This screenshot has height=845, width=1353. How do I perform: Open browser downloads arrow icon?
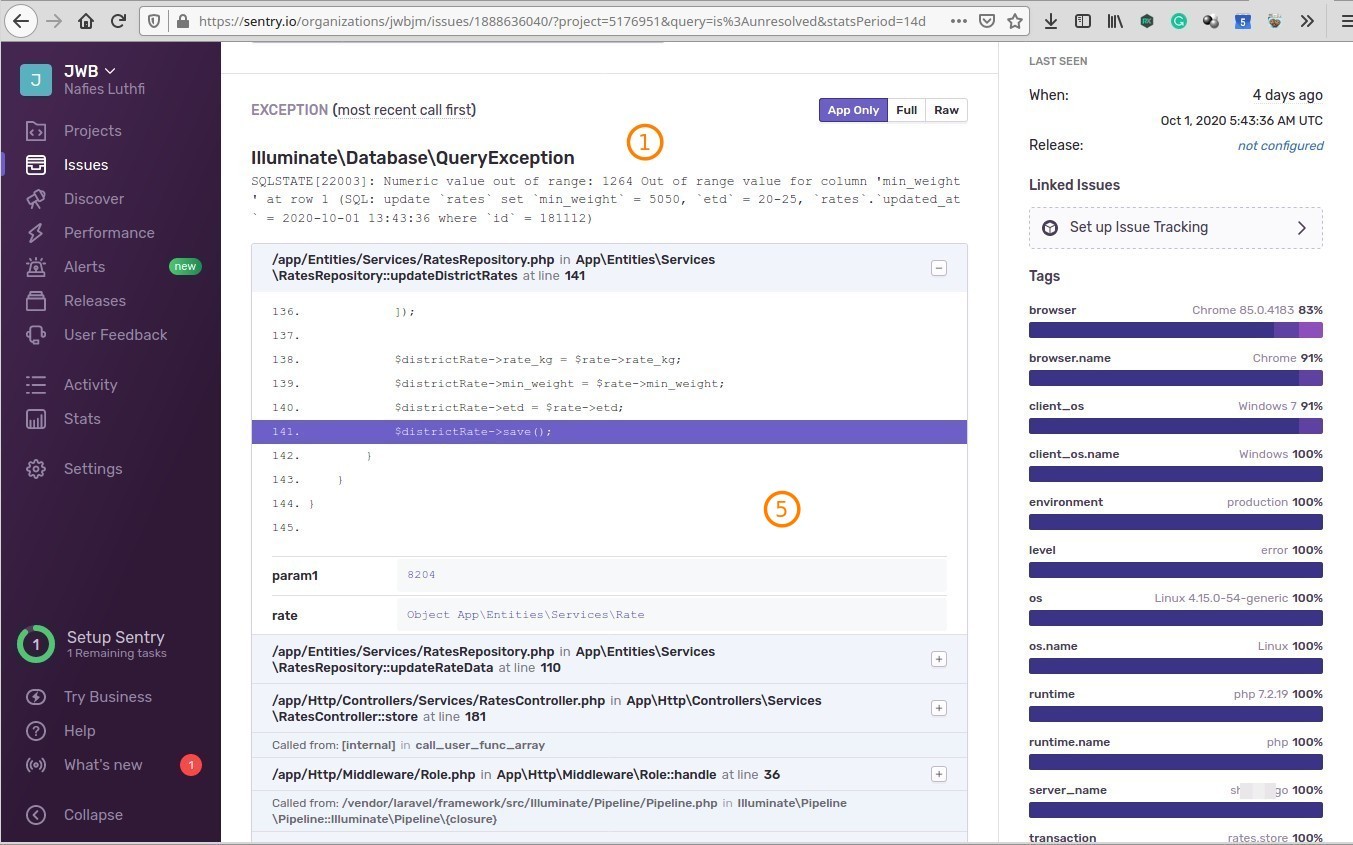point(1051,21)
